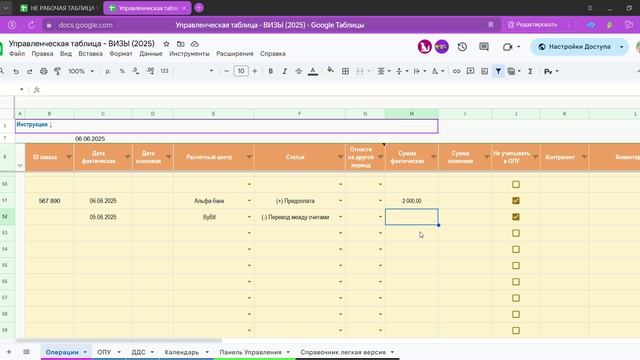Increase decimal places
Viewport: 640px width, 360px height.
tap(150, 71)
